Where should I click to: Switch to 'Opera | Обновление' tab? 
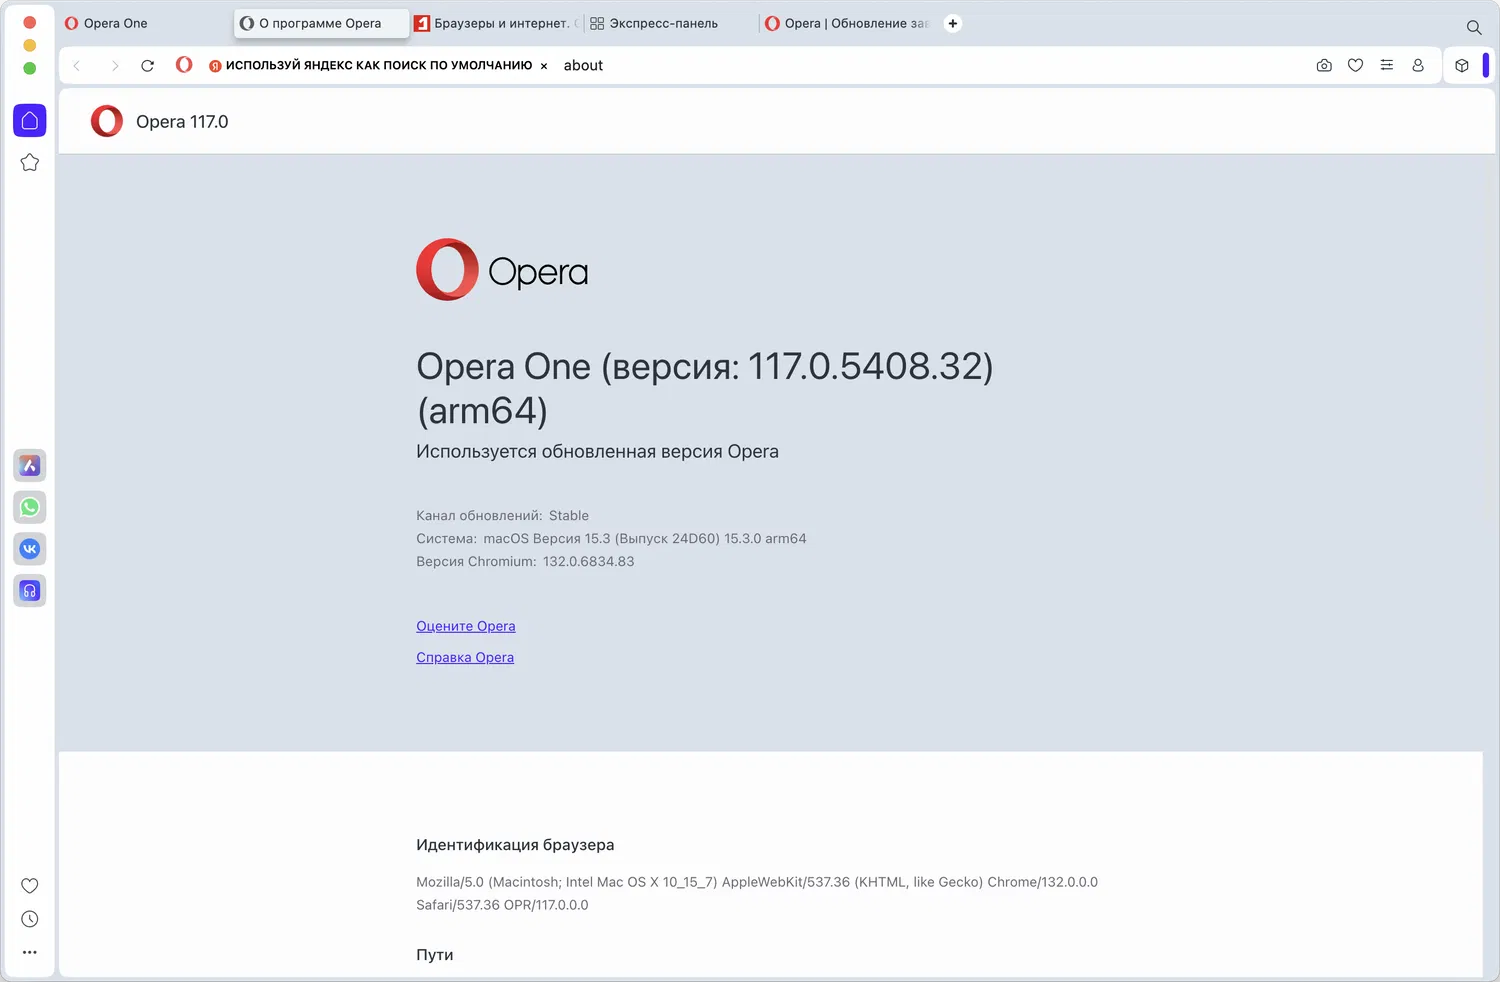click(x=846, y=23)
